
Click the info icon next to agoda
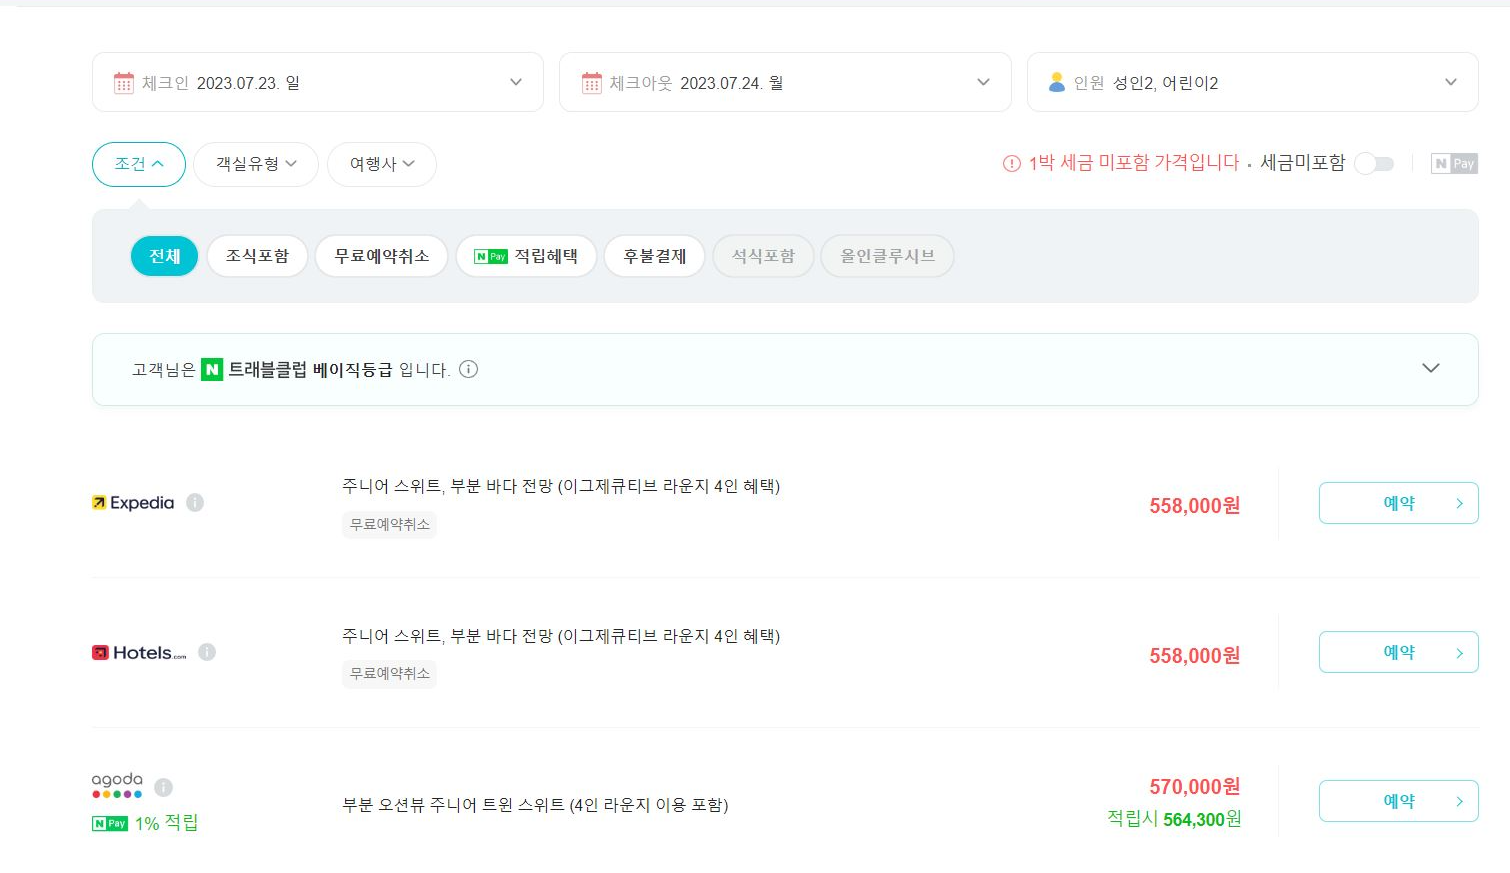(x=164, y=787)
